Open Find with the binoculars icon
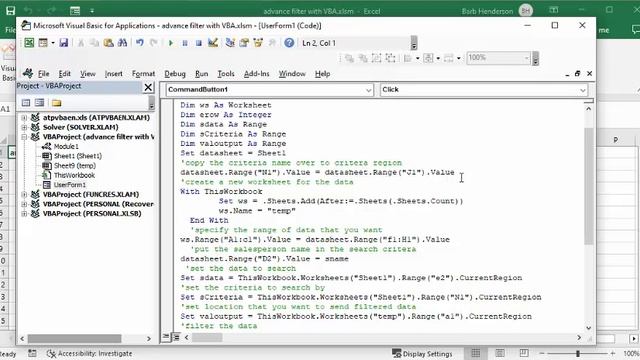The height and width of the screenshot is (360, 640). tap(122, 43)
